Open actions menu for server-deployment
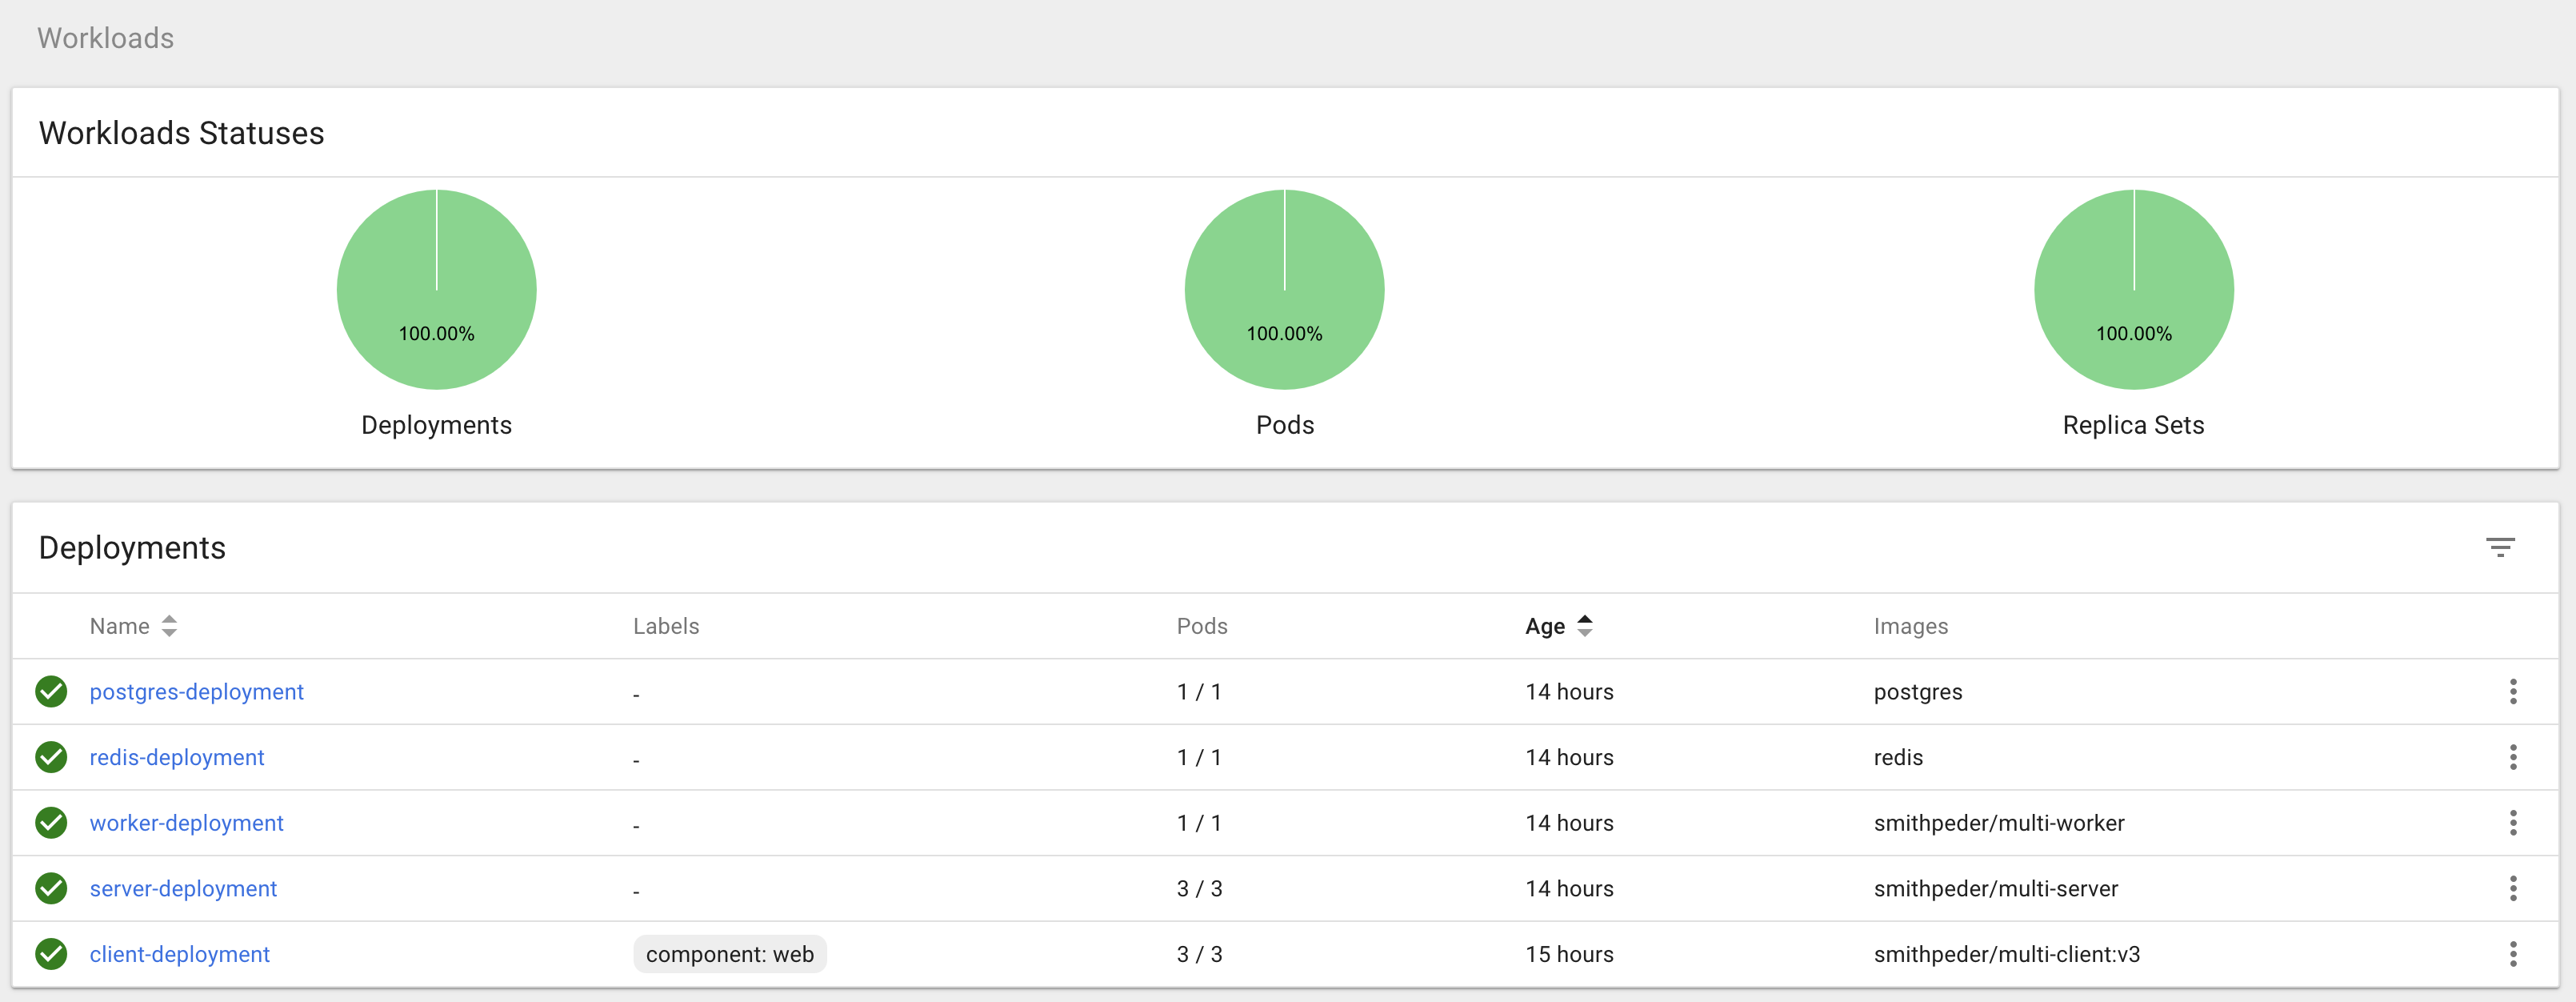Image resolution: width=2576 pixels, height=1002 pixels. (2512, 888)
